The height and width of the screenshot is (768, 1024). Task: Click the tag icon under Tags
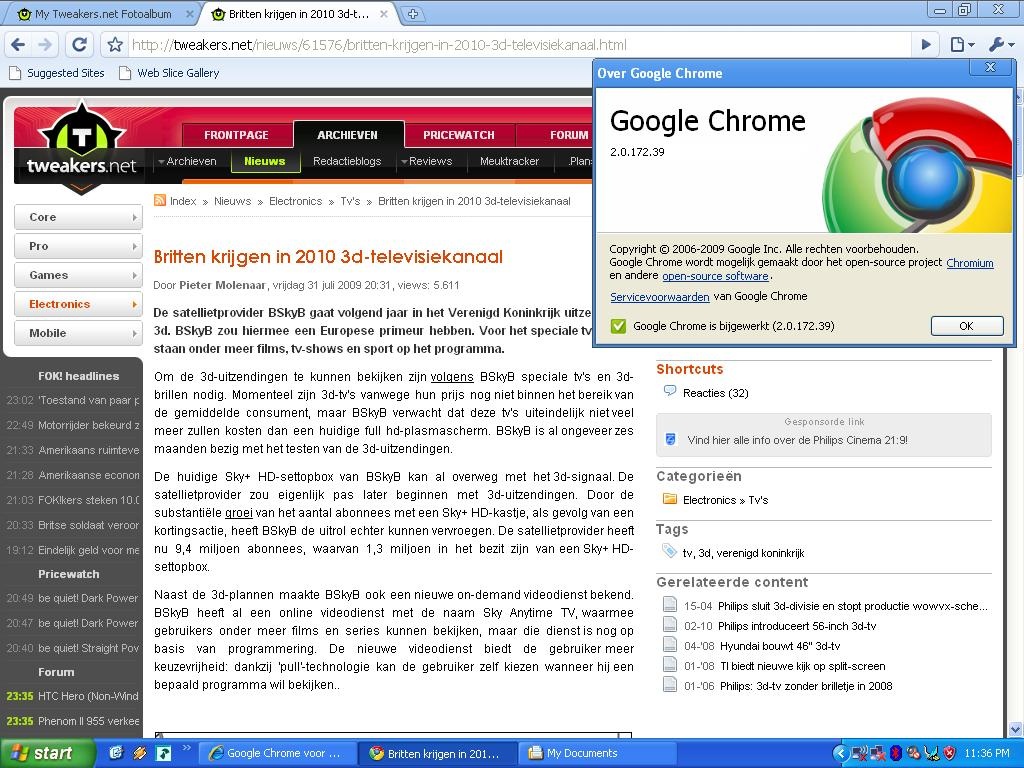pyautogui.click(x=669, y=551)
